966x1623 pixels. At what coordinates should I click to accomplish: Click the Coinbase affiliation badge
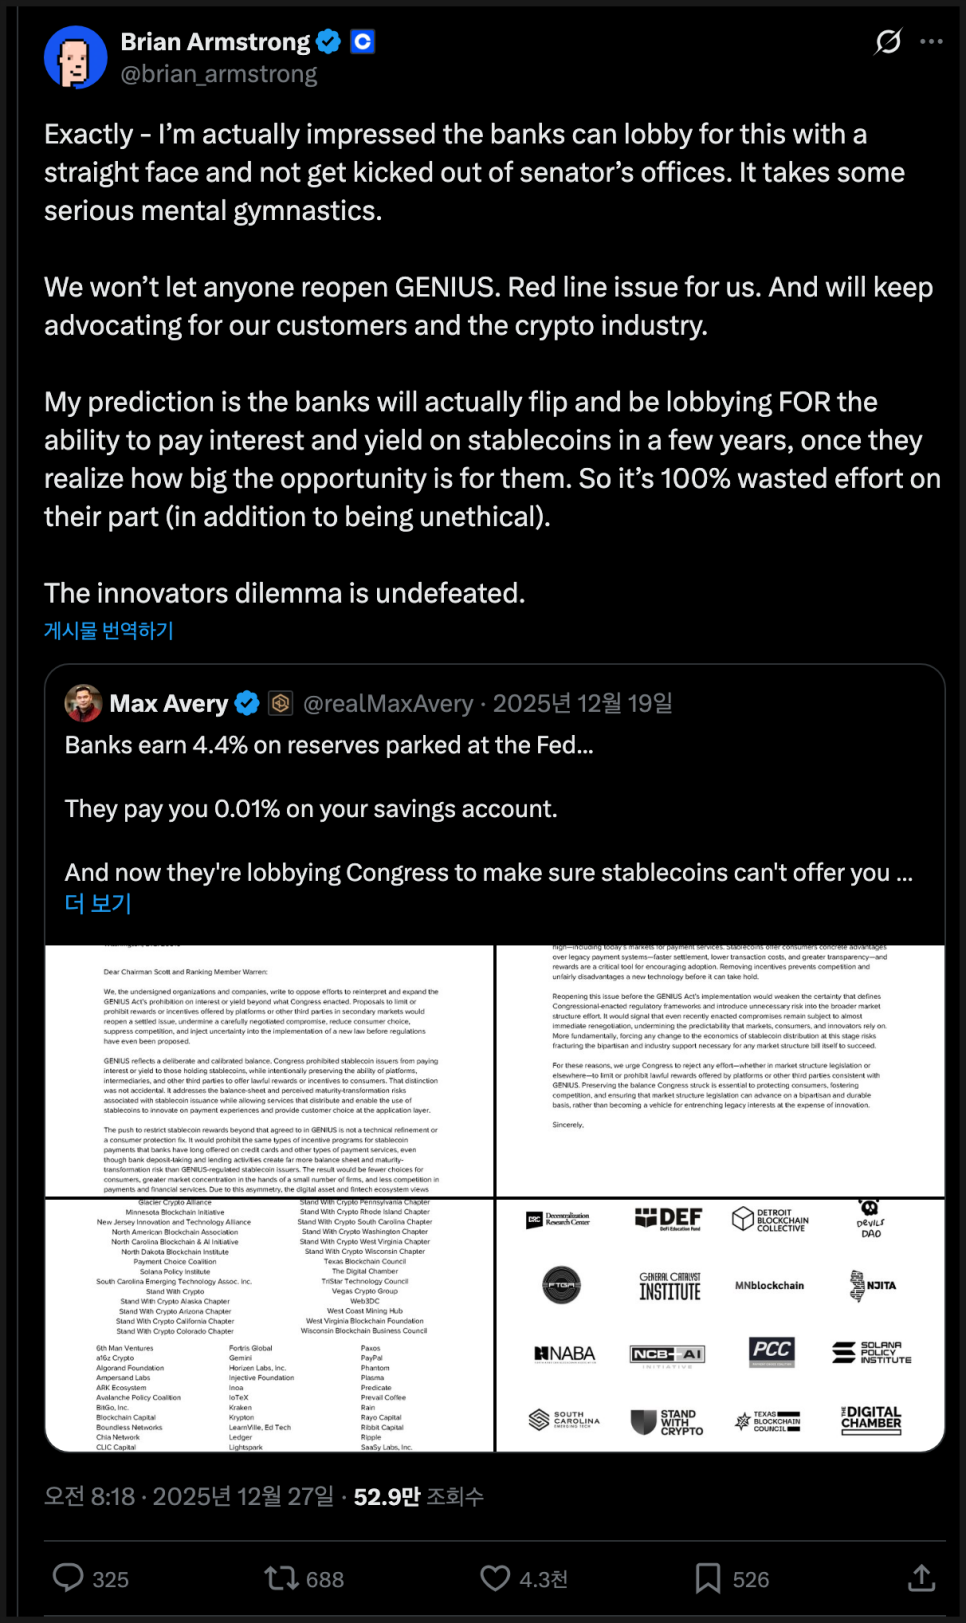[x=363, y=41]
